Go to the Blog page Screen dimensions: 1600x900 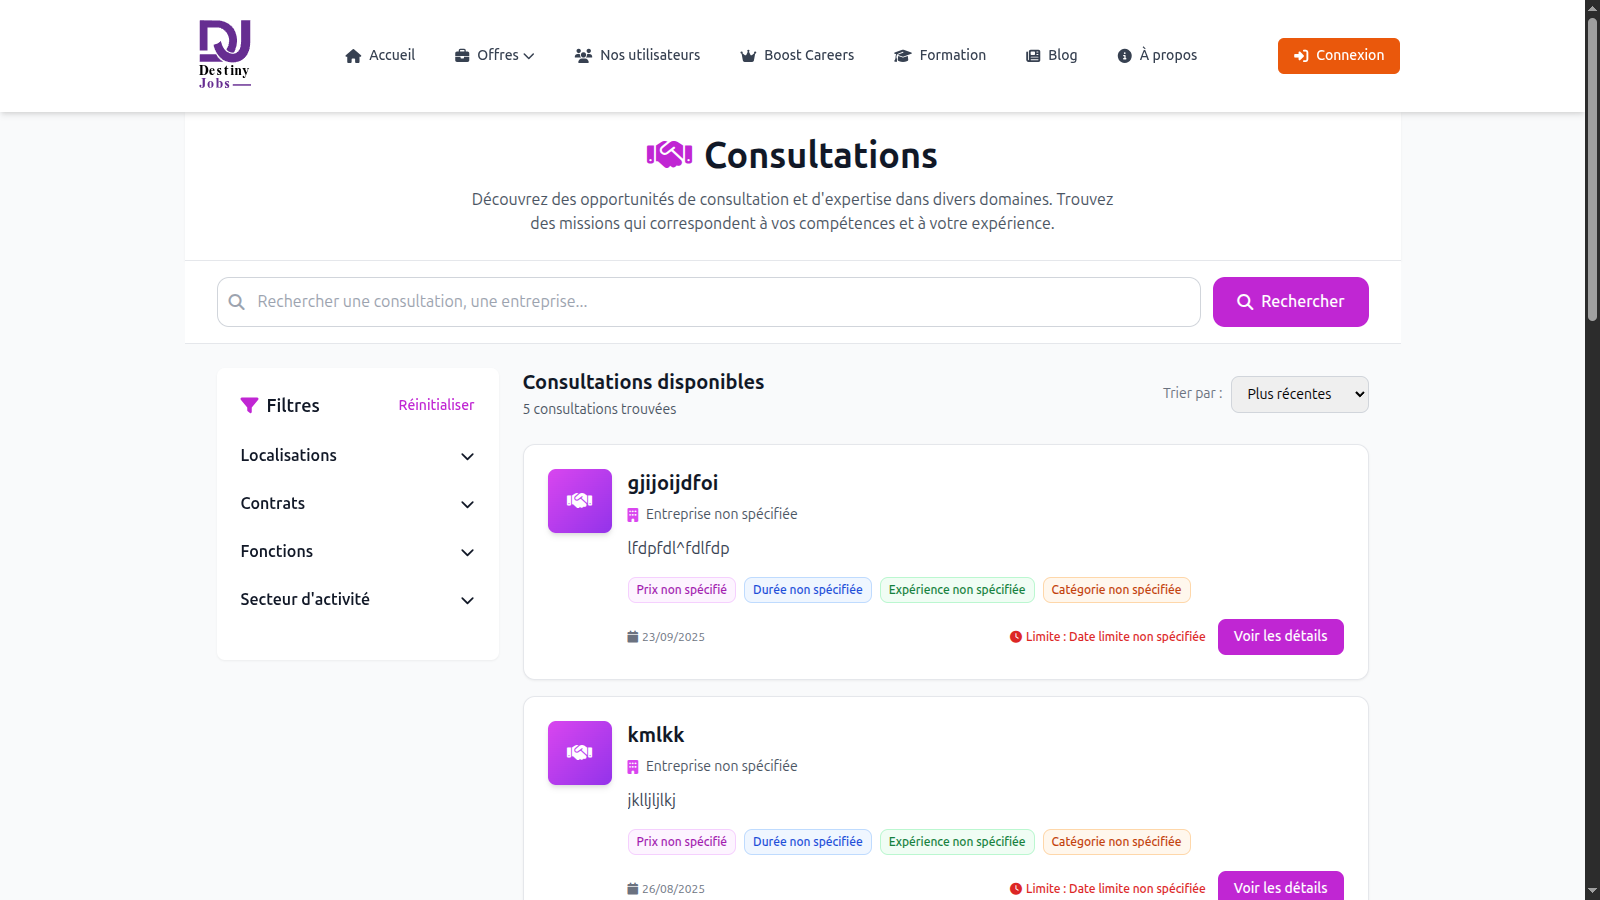pos(1051,56)
